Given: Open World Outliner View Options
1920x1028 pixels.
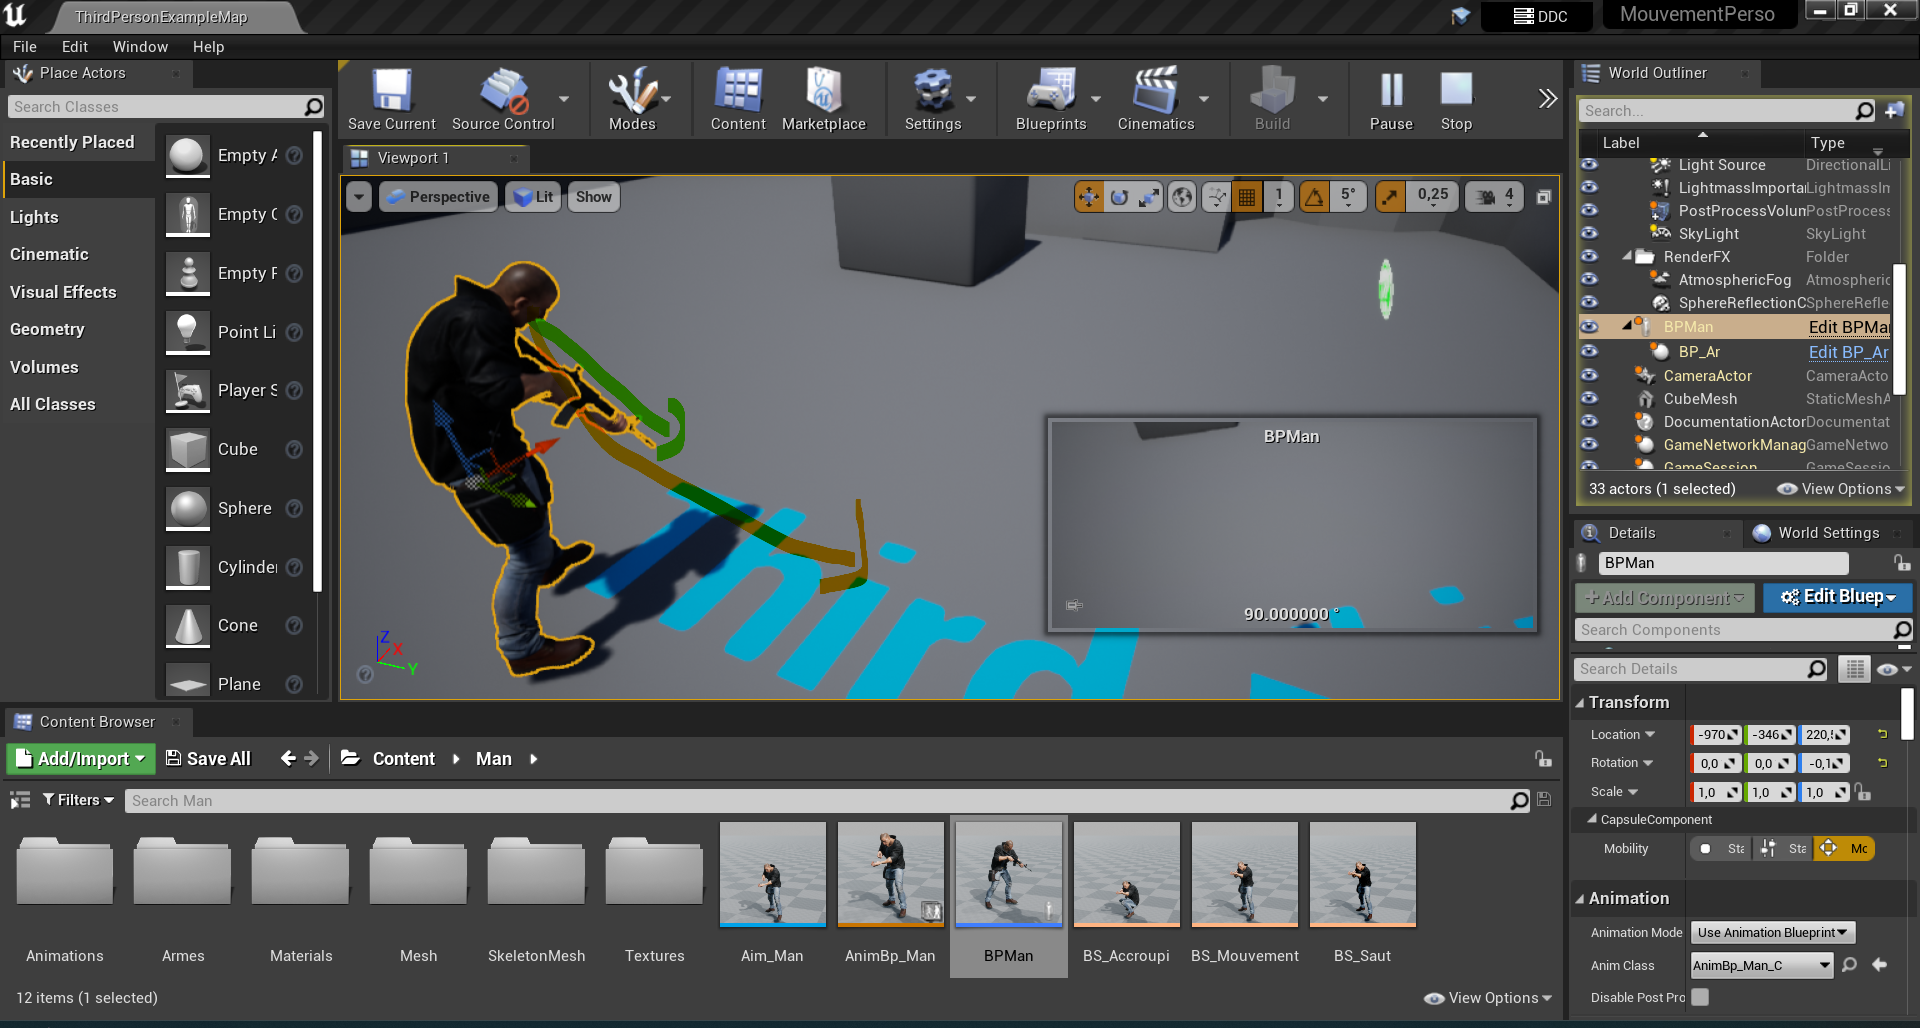Looking at the screenshot, I should click(1841, 489).
